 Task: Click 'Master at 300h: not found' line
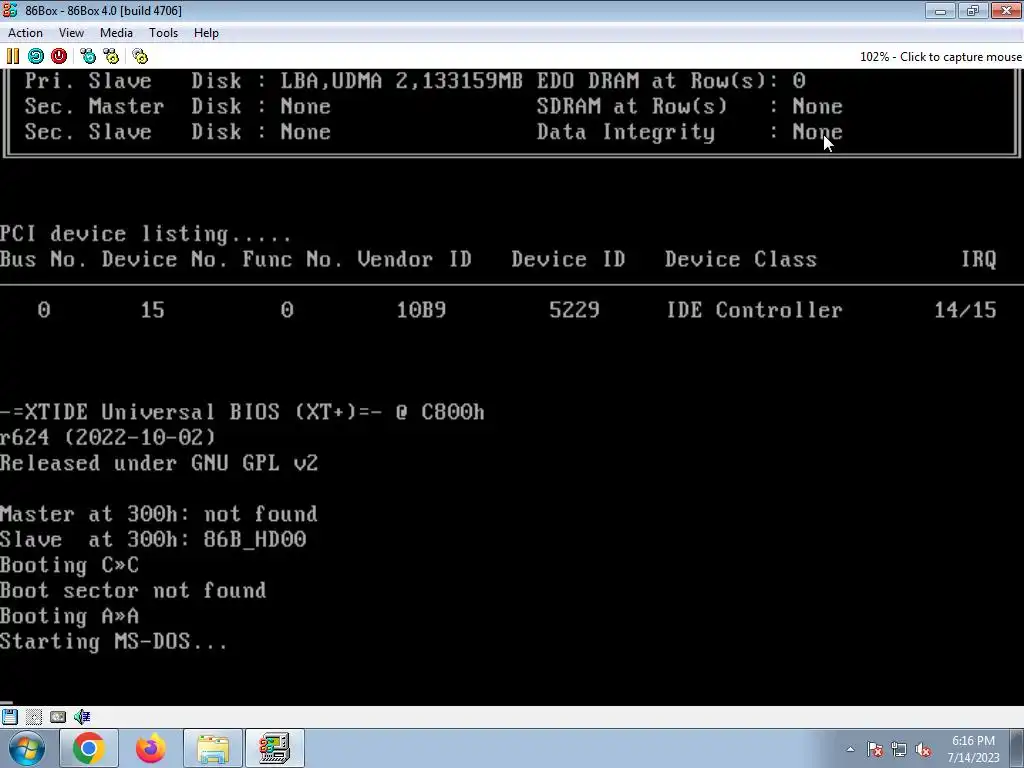pos(159,514)
